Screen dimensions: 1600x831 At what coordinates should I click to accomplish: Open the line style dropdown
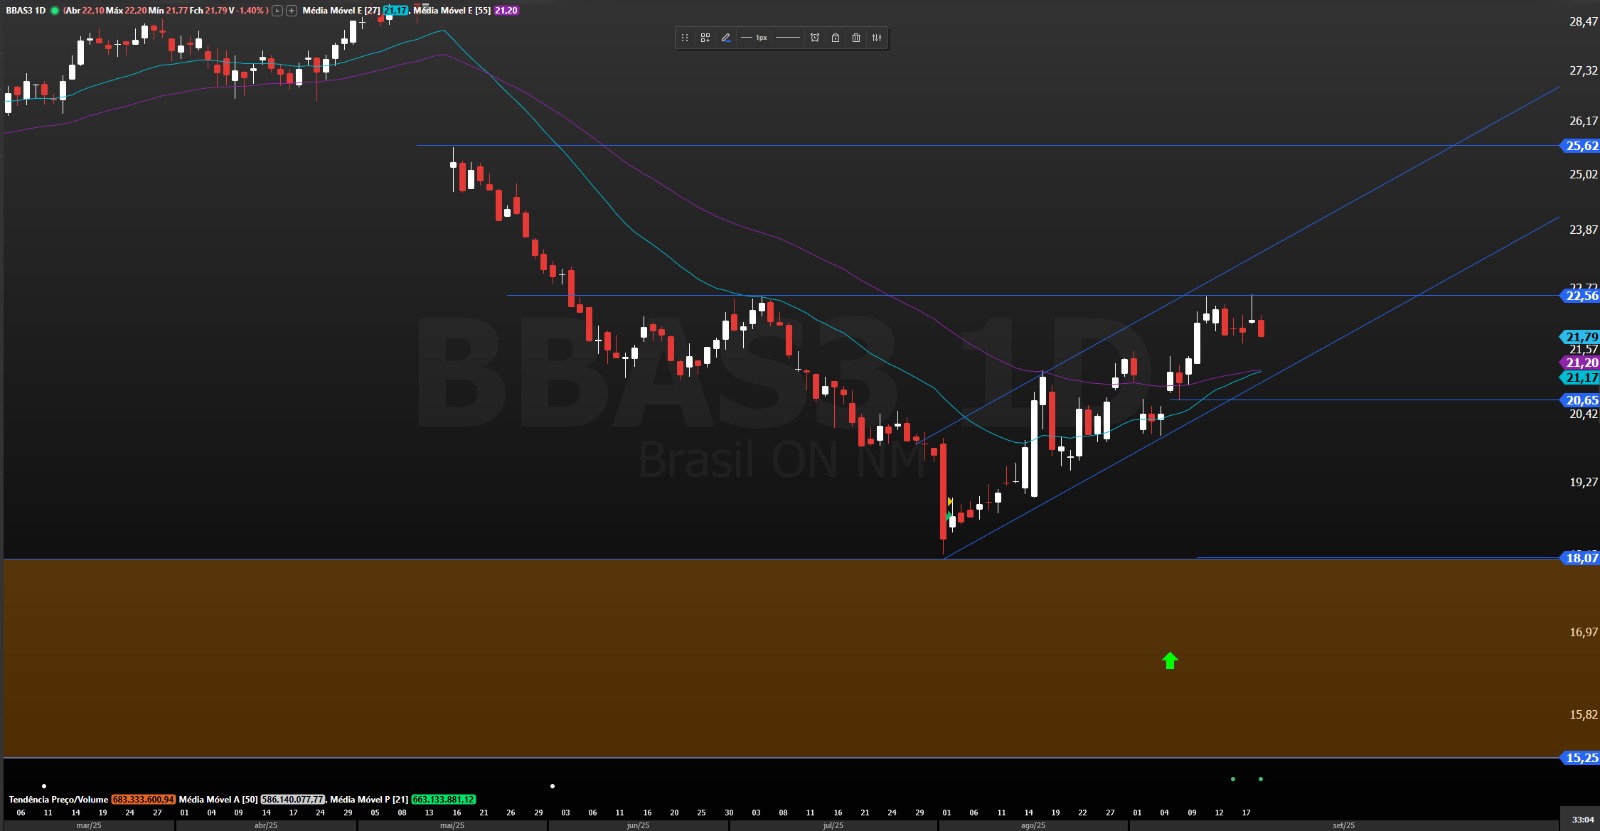(x=788, y=38)
